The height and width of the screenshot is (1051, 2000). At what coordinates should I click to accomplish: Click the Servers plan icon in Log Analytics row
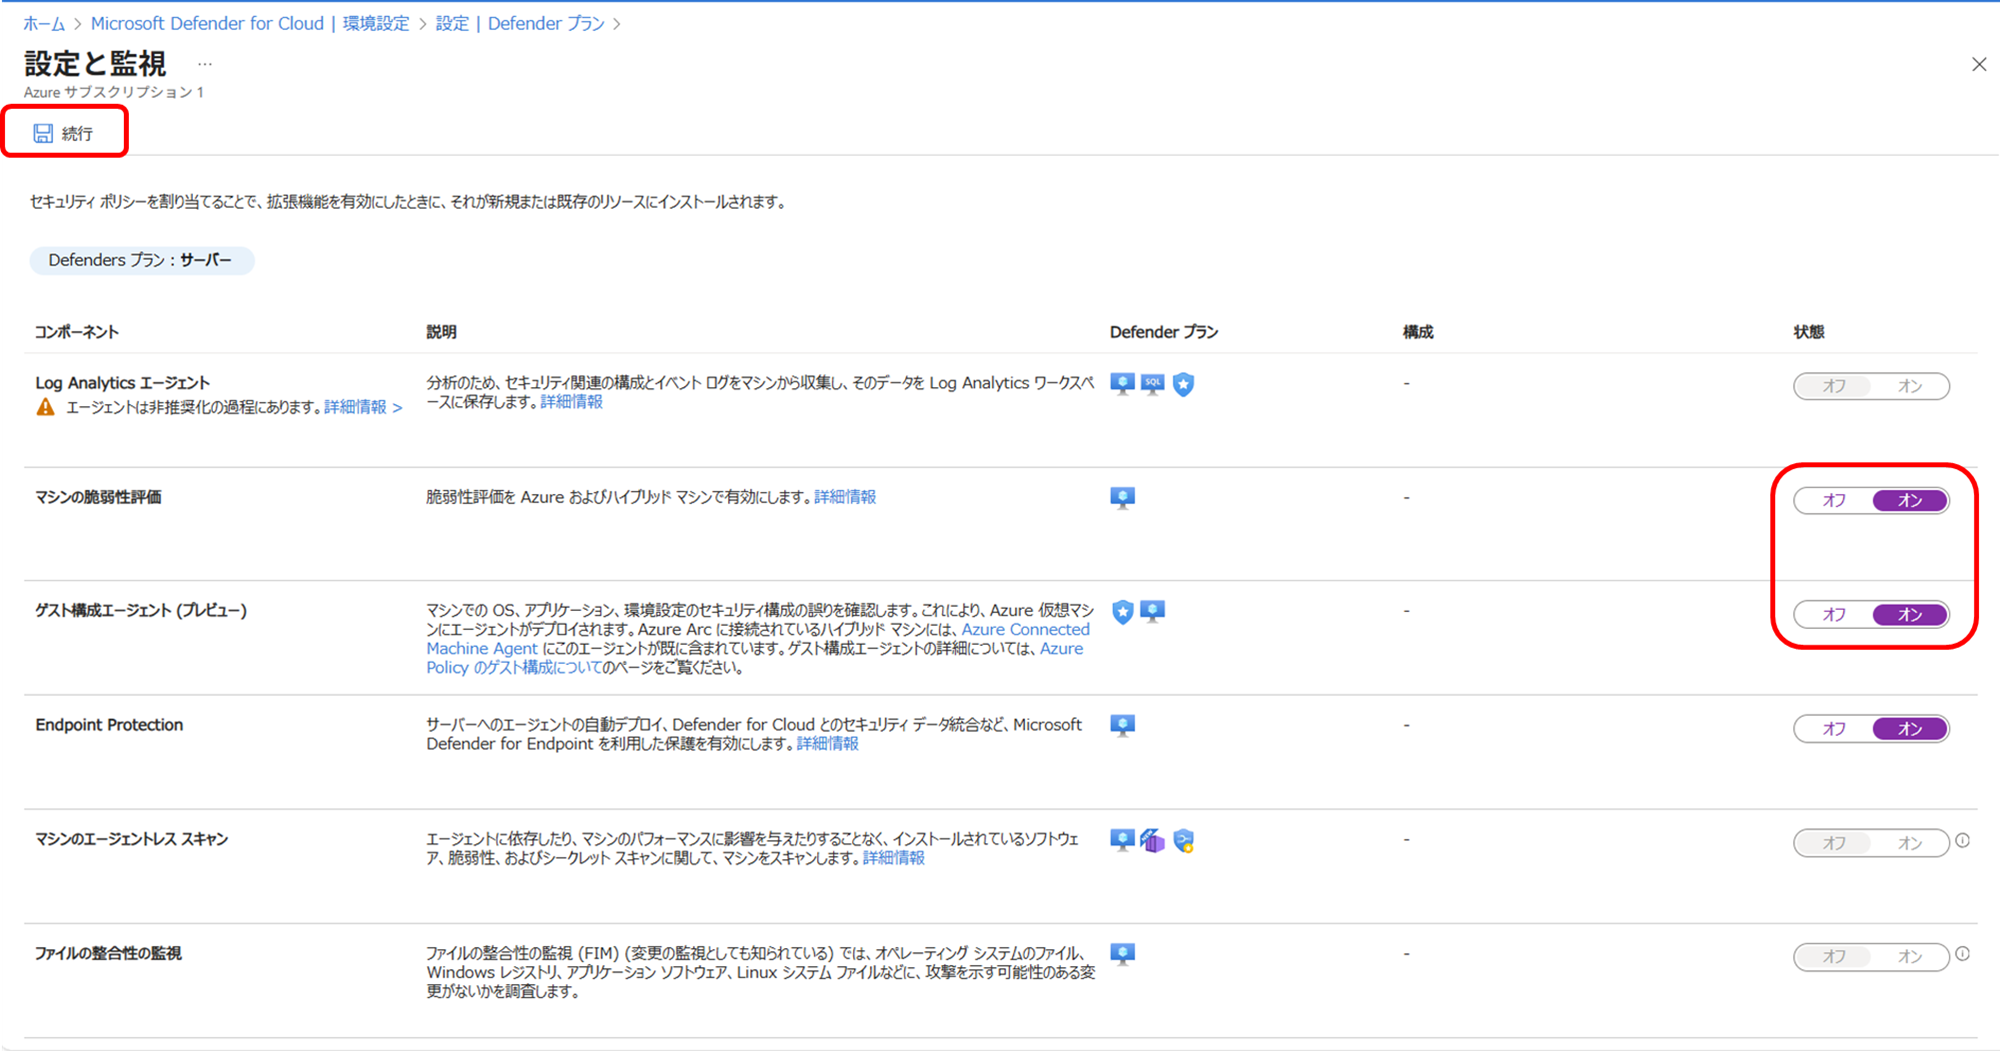point(1123,384)
